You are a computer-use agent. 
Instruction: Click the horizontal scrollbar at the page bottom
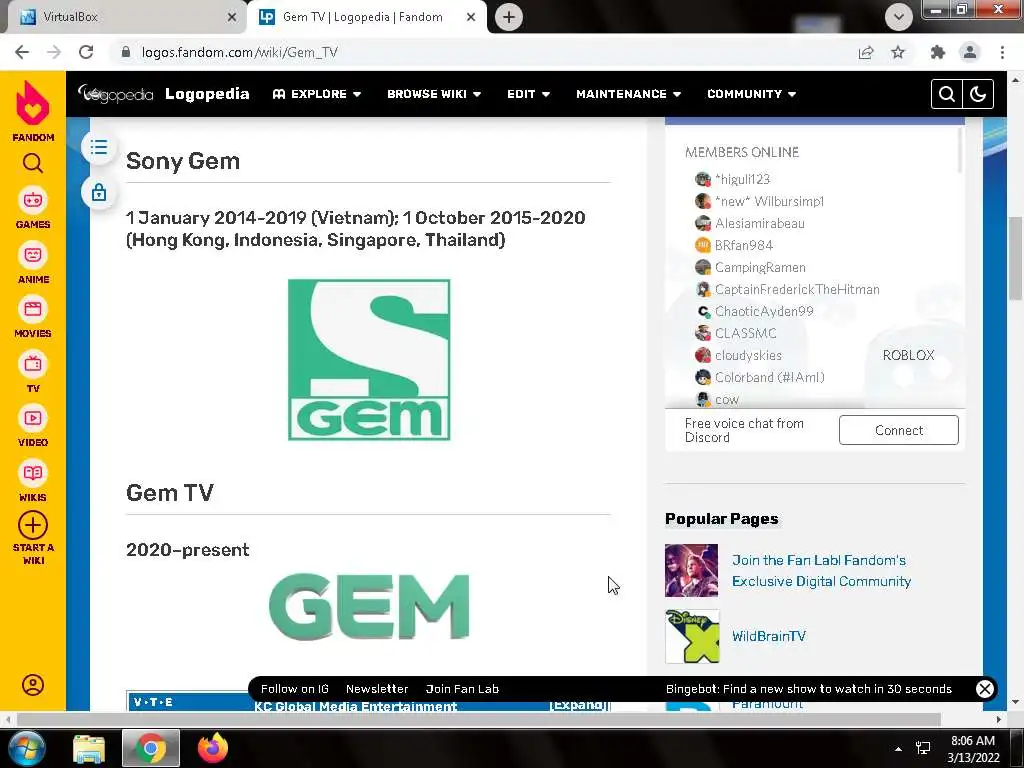pyautogui.click(x=479, y=719)
